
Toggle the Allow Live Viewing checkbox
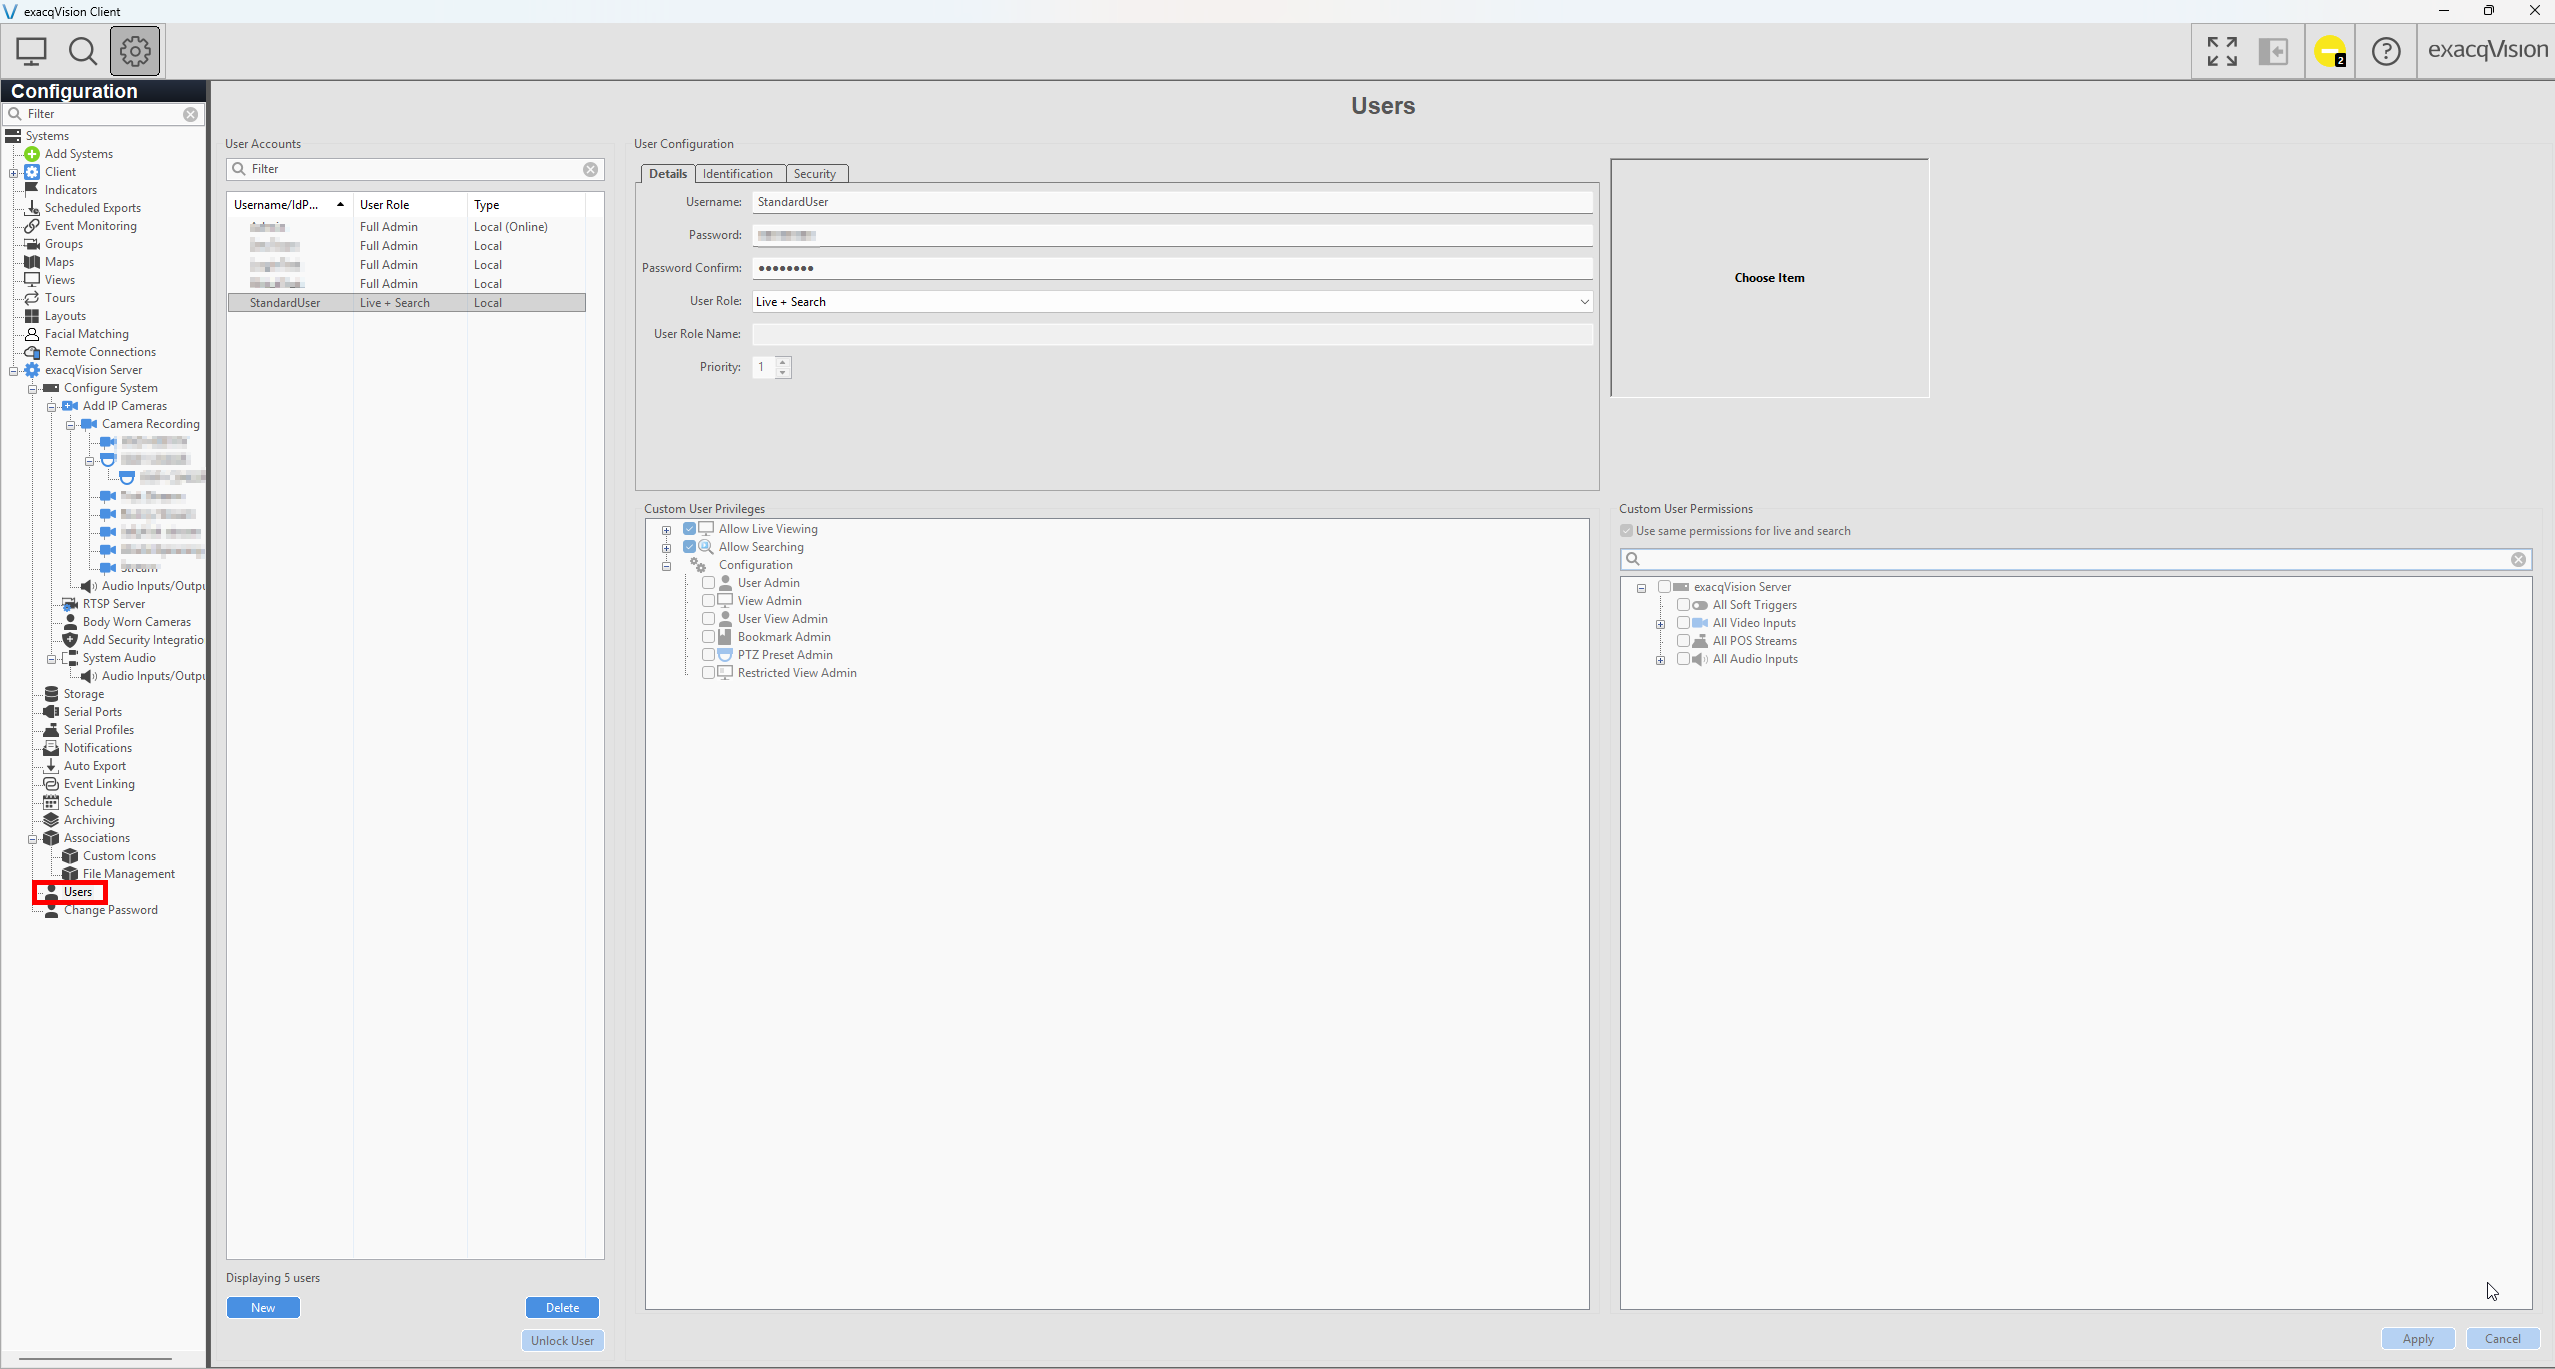click(x=689, y=529)
